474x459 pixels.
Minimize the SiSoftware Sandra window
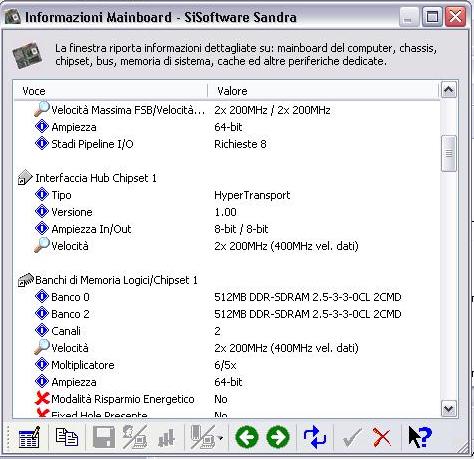pyautogui.click(x=409, y=17)
